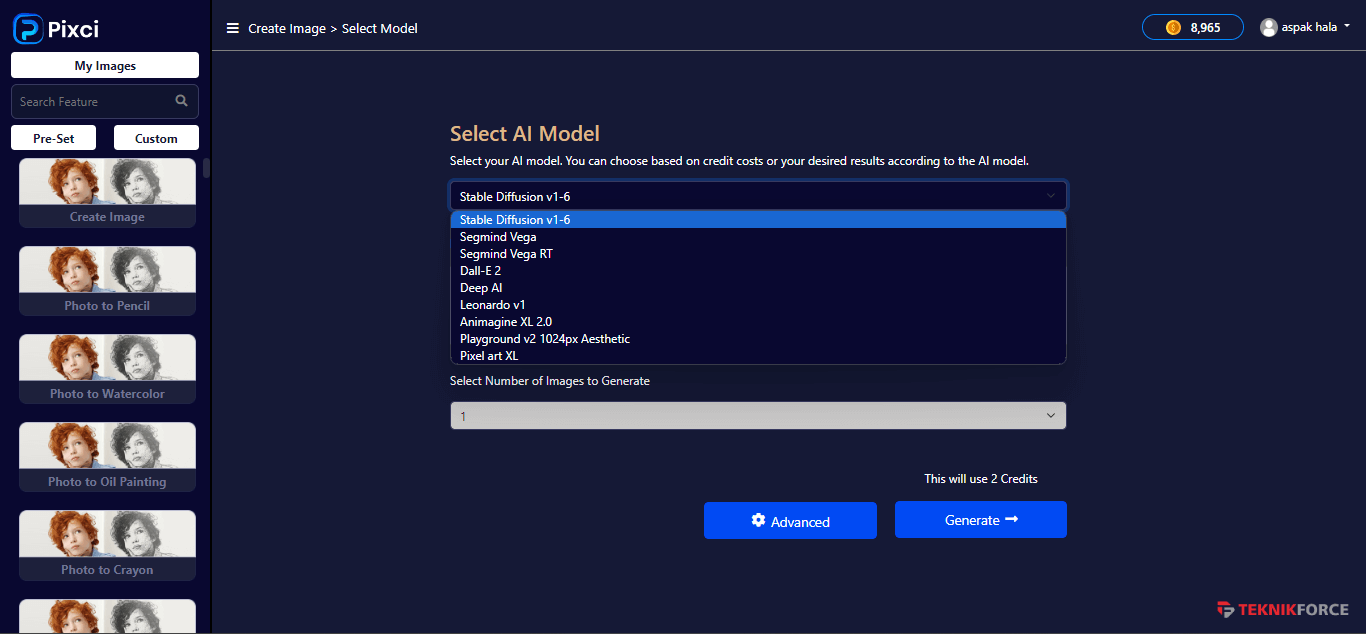Open the Photo to Crayon feature
The image size is (1366, 634).
107,545
